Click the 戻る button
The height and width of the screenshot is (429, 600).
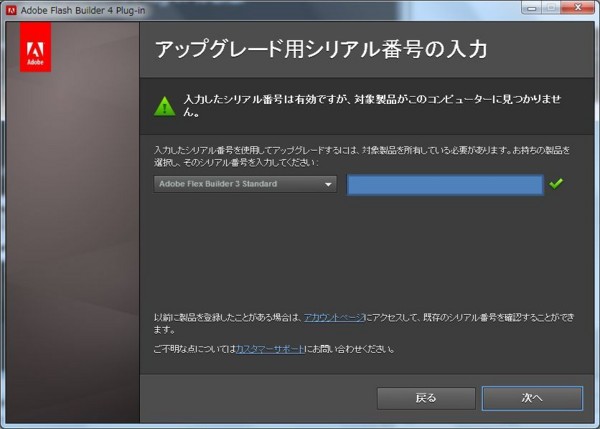pos(426,398)
